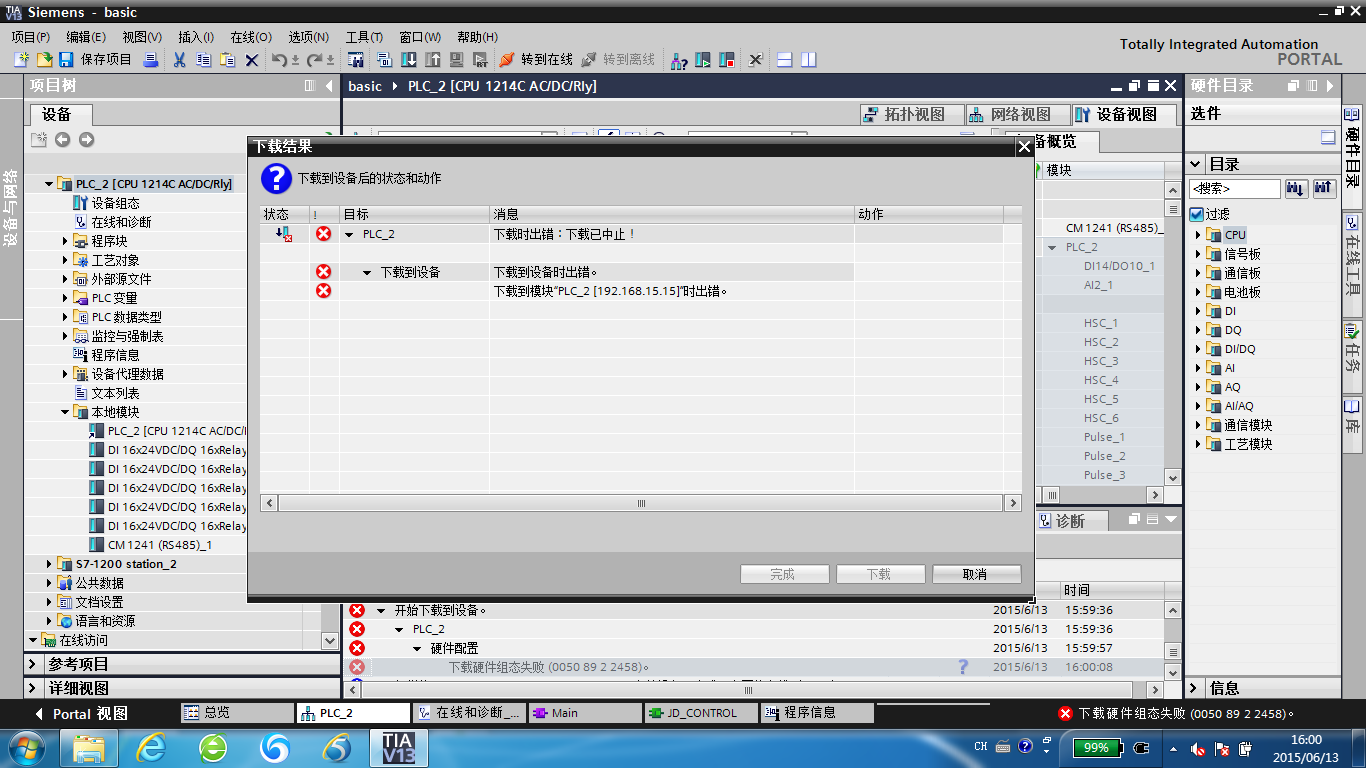Image resolution: width=1366 pixels, height=768 pixels.
Task: Open the 工具(T) menu
Action: point(365,37)
